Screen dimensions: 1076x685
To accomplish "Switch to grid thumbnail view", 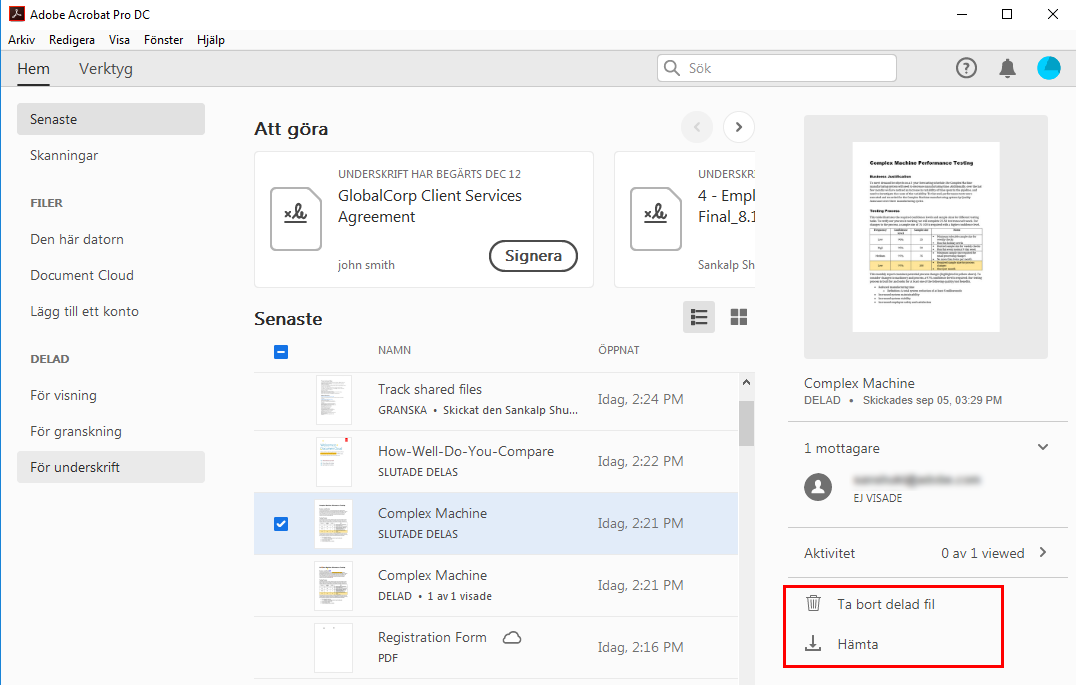I will pos(739,317).
